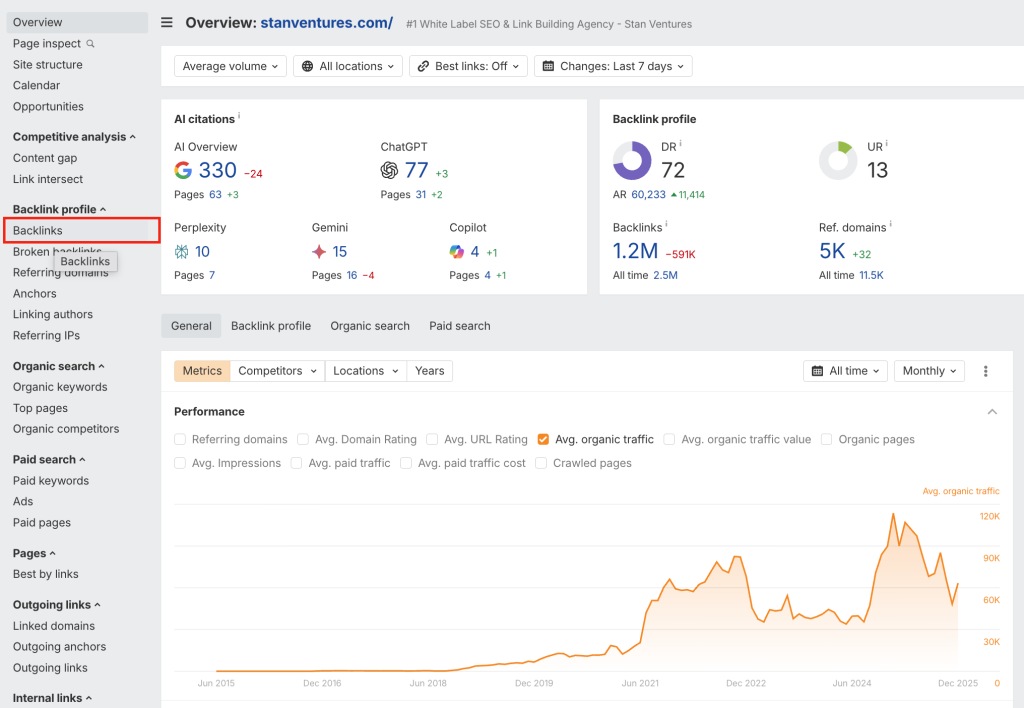Disable the Avg. organic traffic checkbox
Image resolution: width=1024 pixels, height=708 pixels.
tap(543, 439)
